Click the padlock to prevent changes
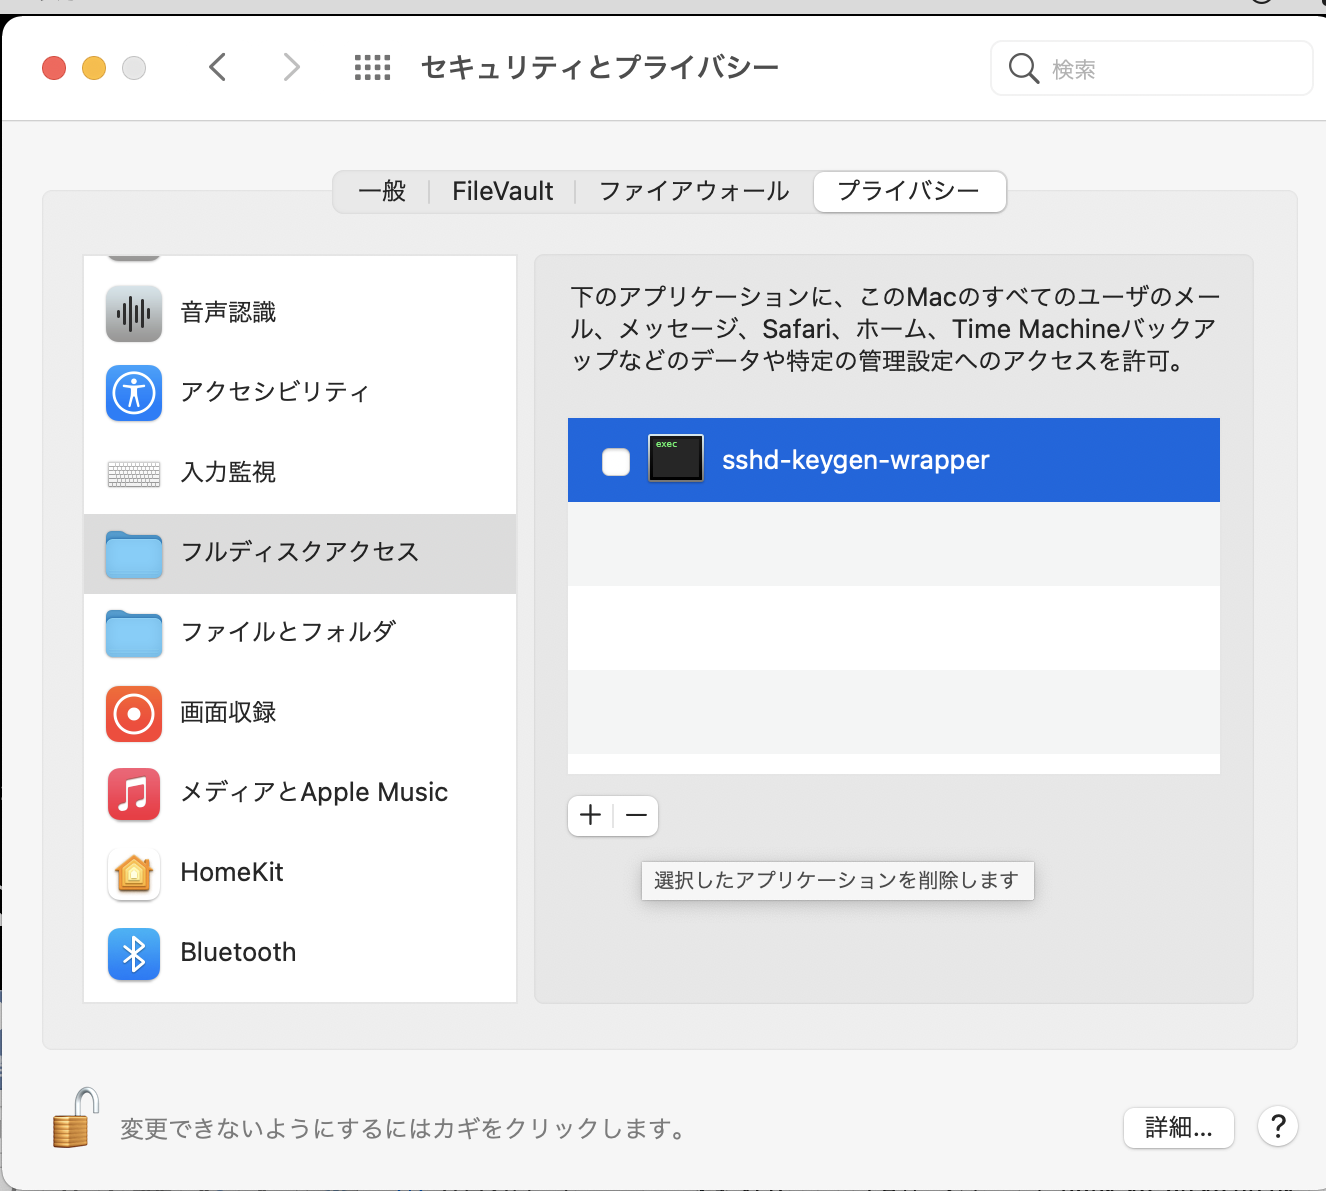 click(76, 1118)
